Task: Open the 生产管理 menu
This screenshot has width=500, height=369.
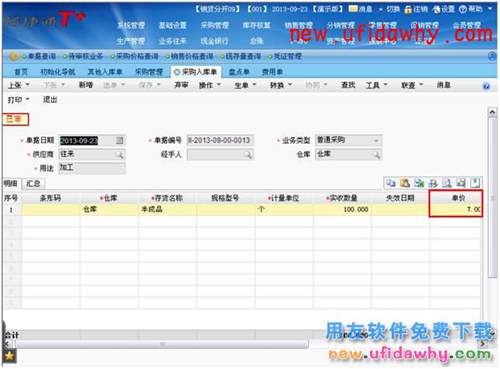Action: coord(130,41)
